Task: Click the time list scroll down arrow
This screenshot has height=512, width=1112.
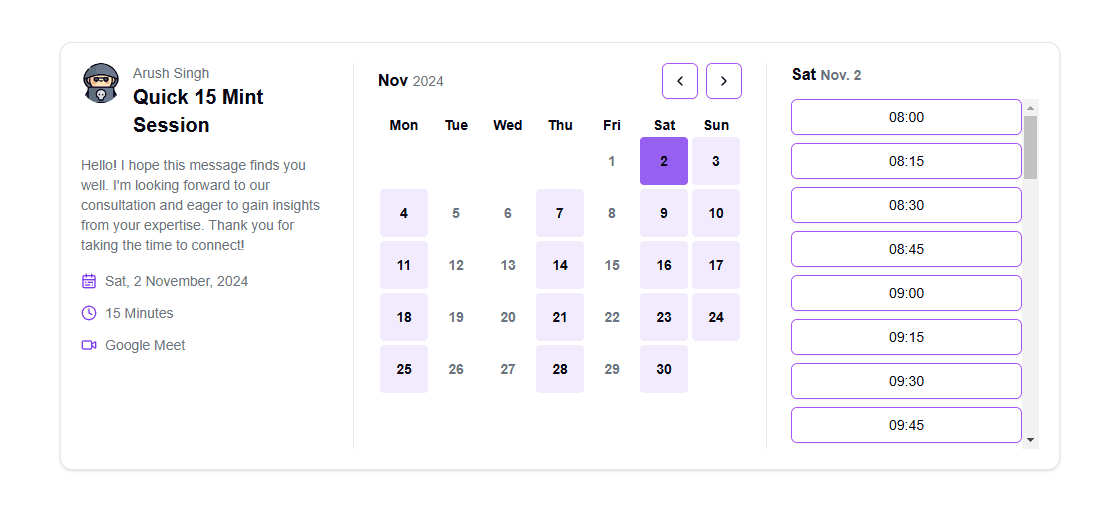Action: click(x=1030, y=440)
